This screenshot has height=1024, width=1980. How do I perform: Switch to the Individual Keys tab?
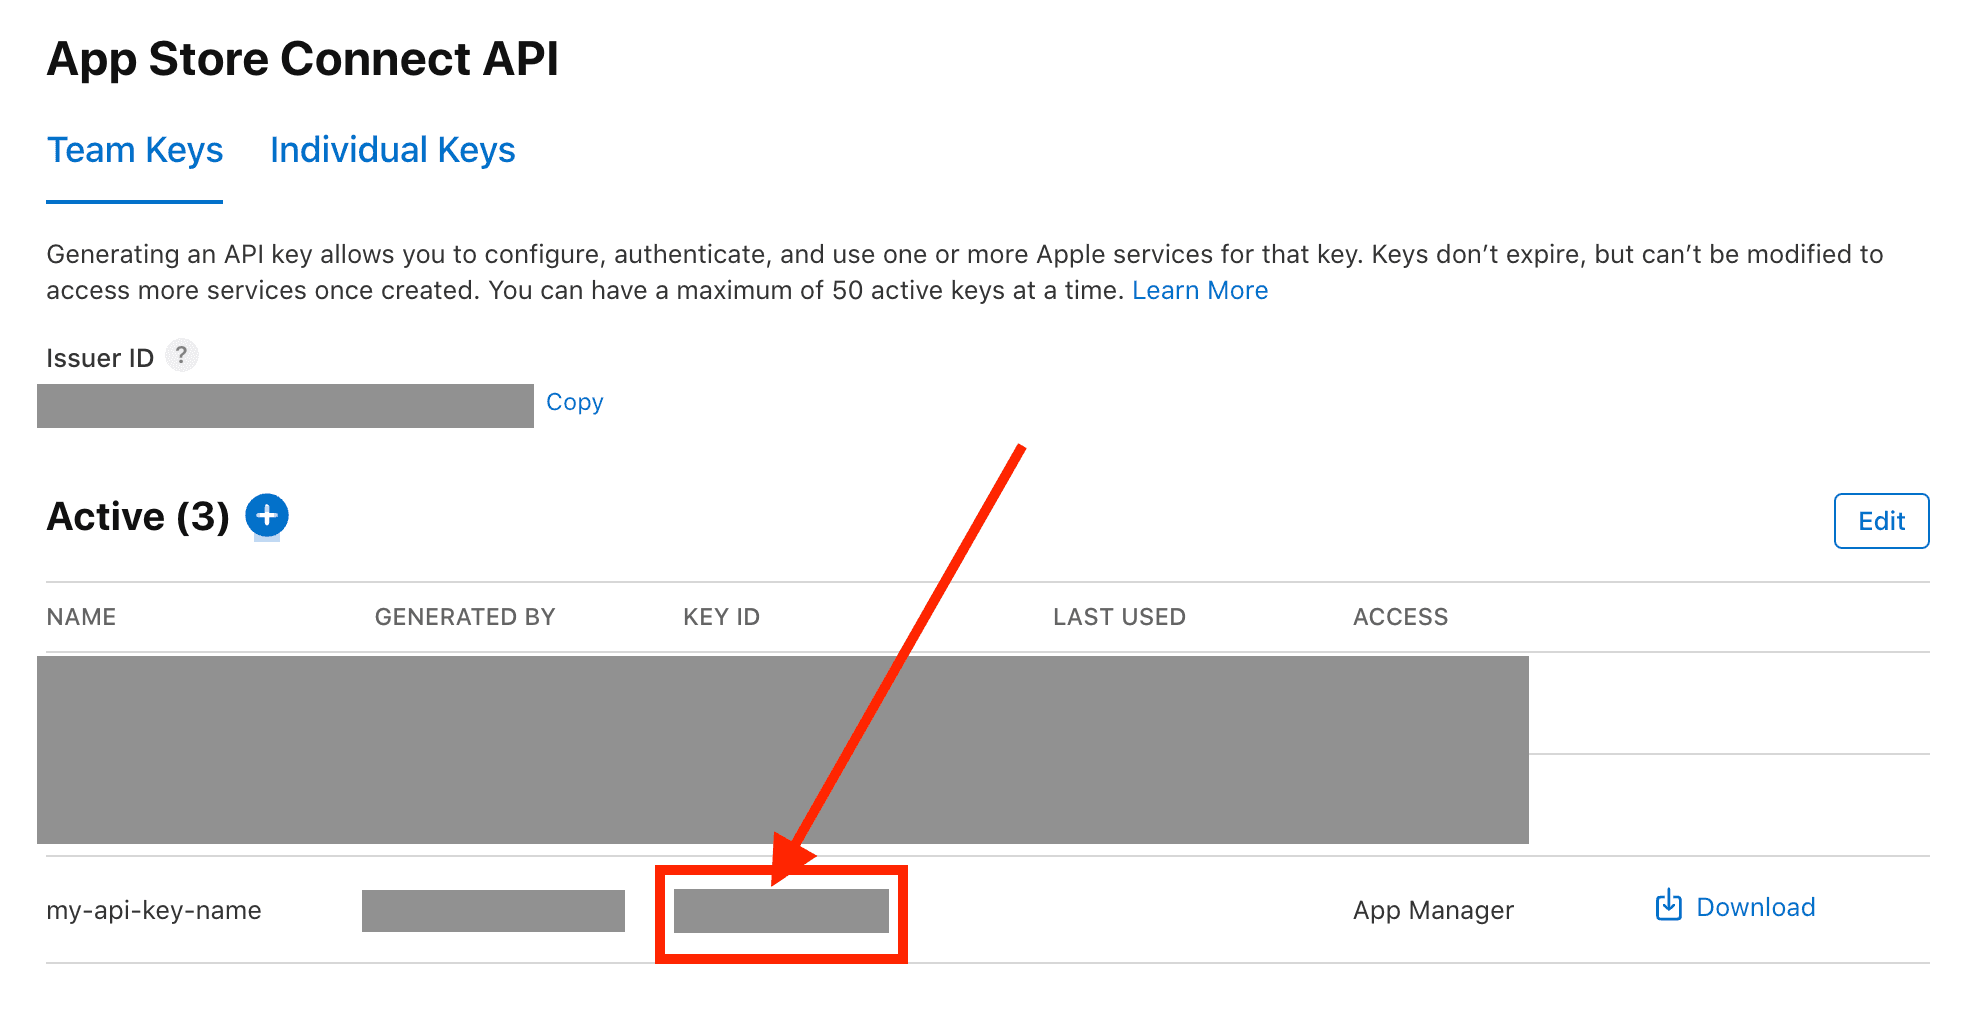coord(392,150)
